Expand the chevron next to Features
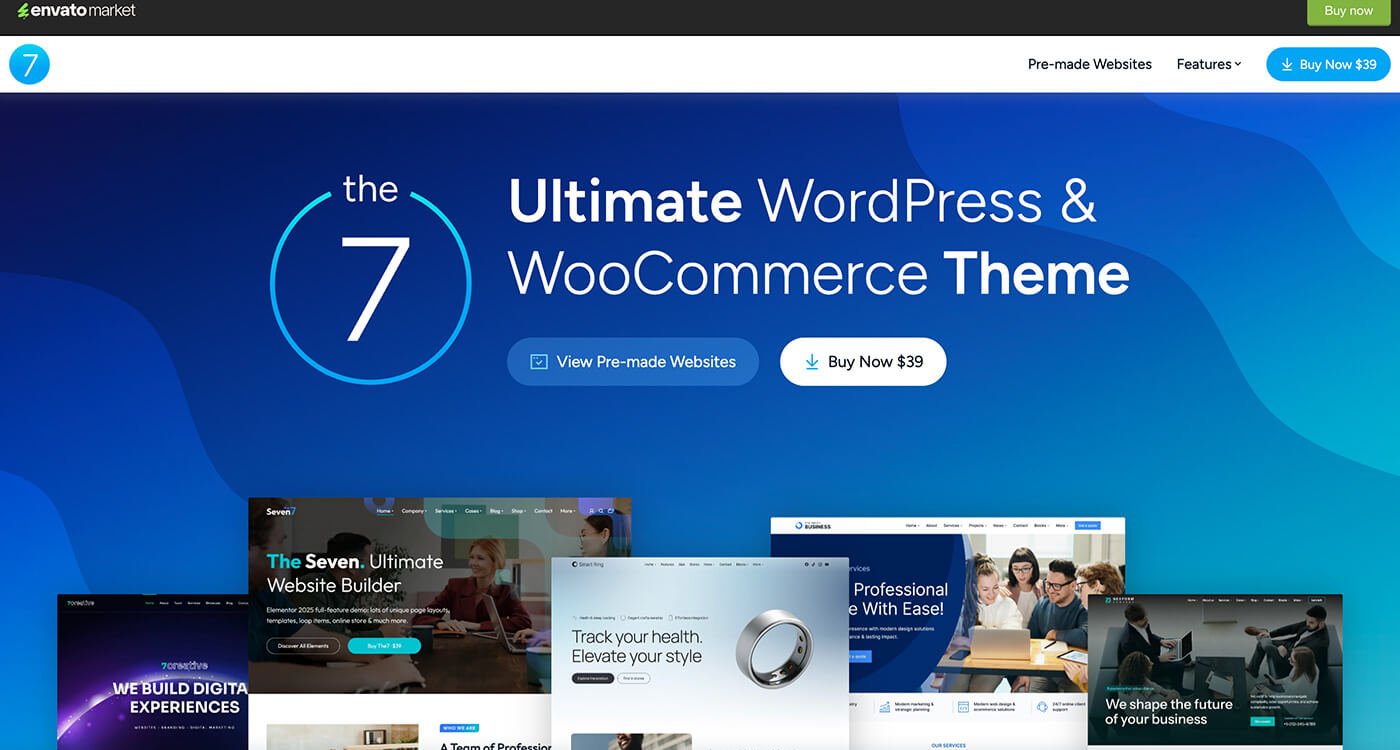Screen dimensions: 1400x750 point(1238,64)
